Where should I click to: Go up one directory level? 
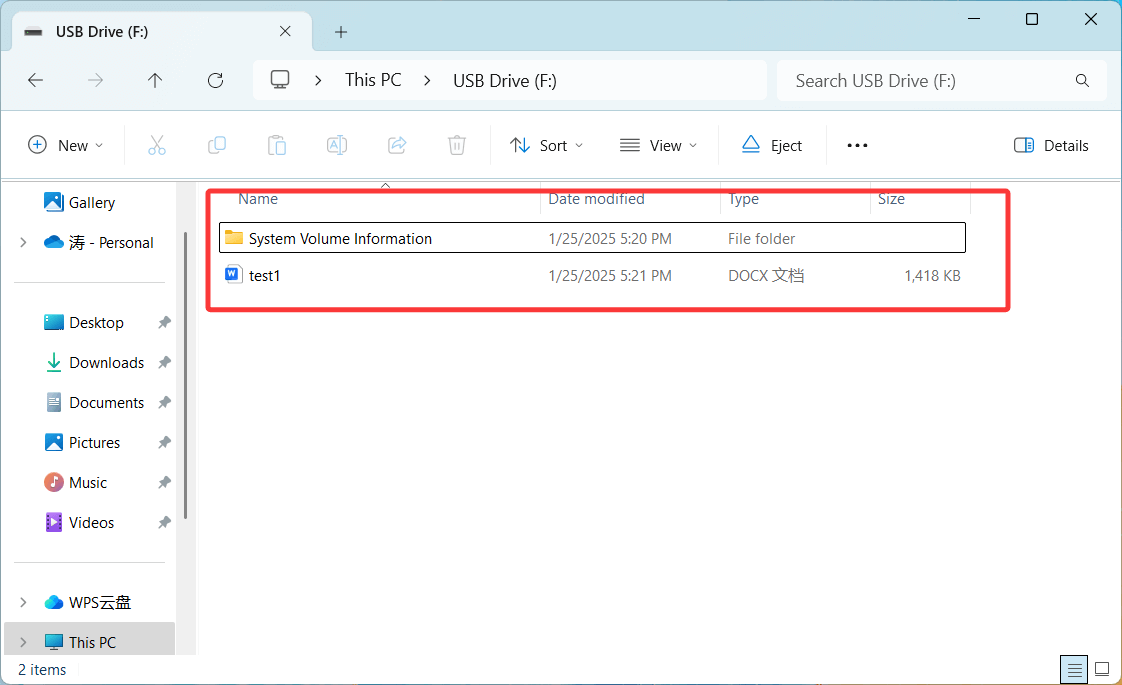coord(155,81)
